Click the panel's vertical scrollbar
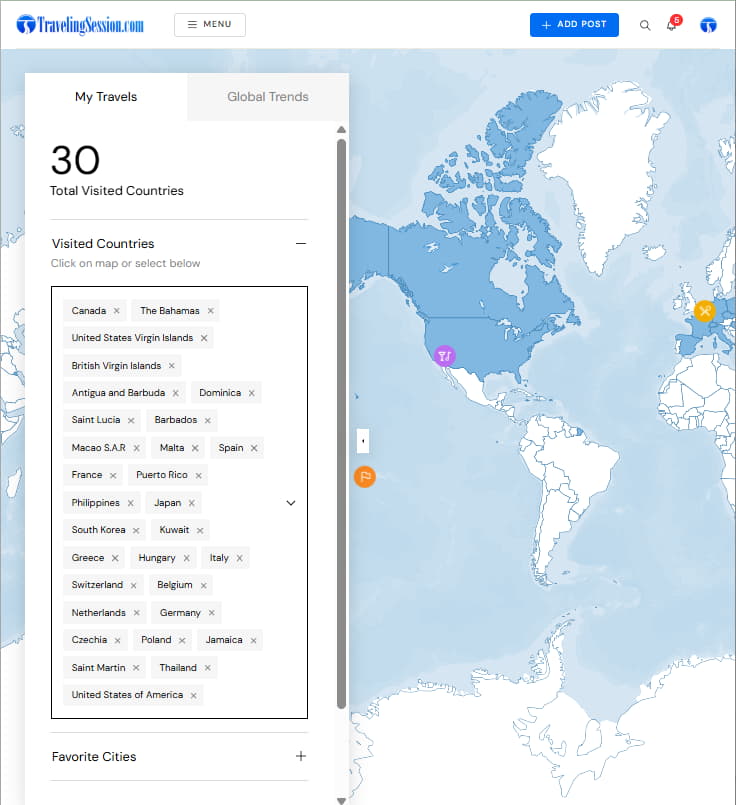Screen dimensions: 736x805 tap(341, 420)
